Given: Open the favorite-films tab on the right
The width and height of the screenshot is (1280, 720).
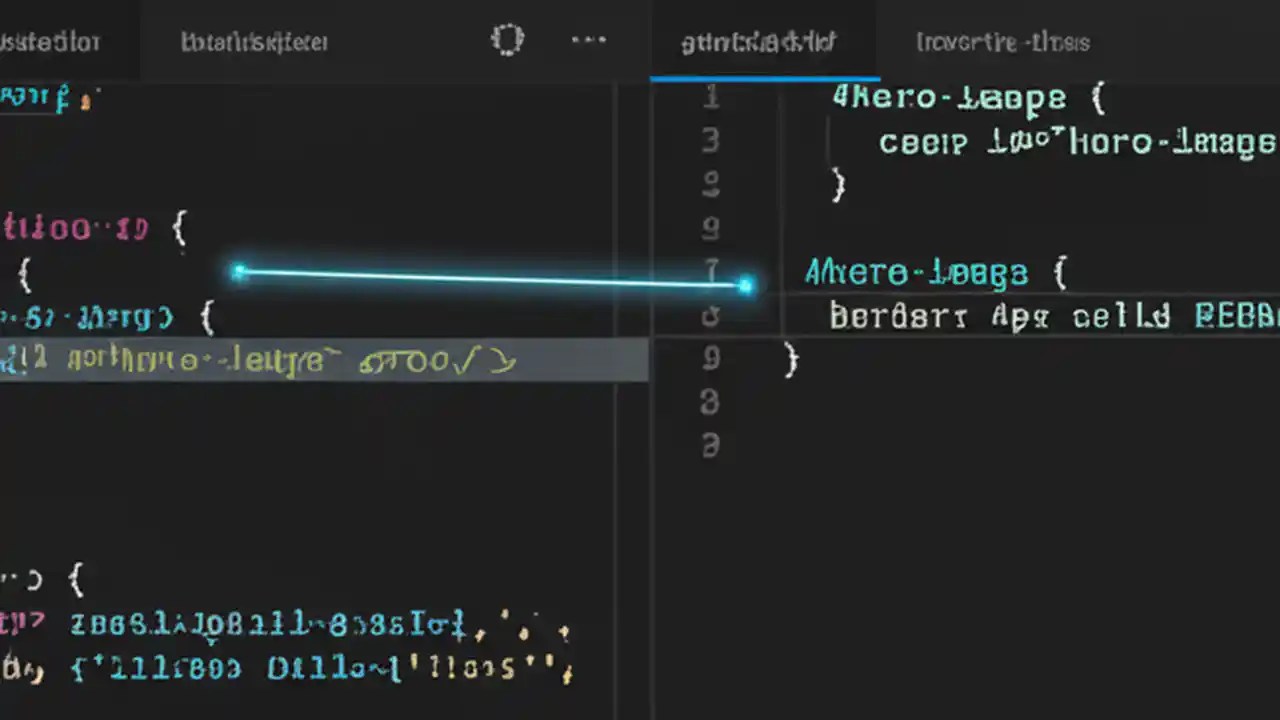Looking at the screenshot, I should tap(1001, 42).
